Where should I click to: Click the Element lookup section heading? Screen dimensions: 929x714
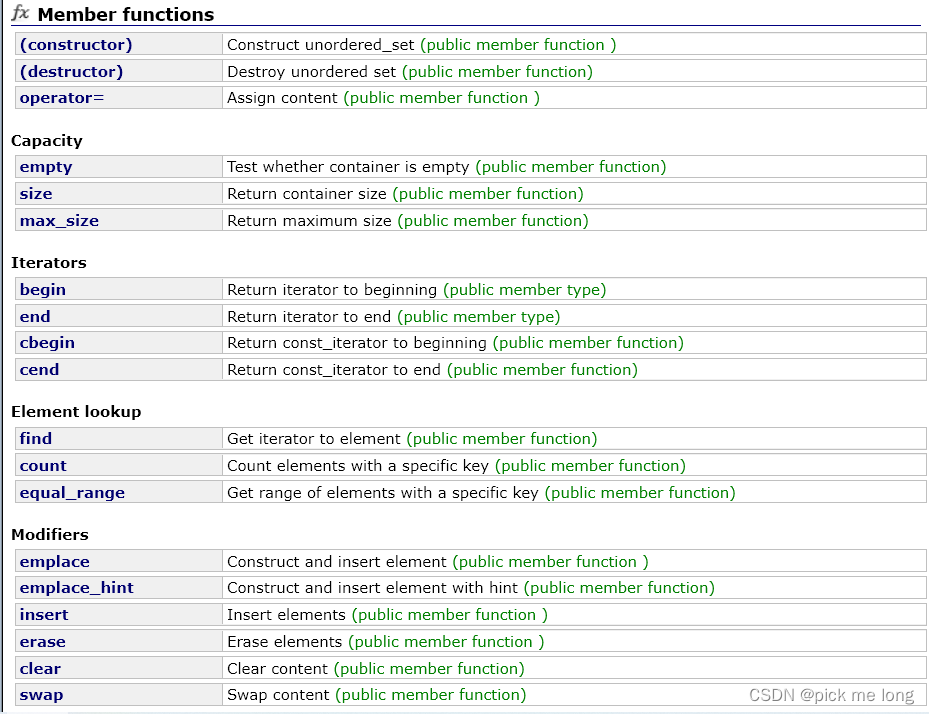click(x=76, y=412)
